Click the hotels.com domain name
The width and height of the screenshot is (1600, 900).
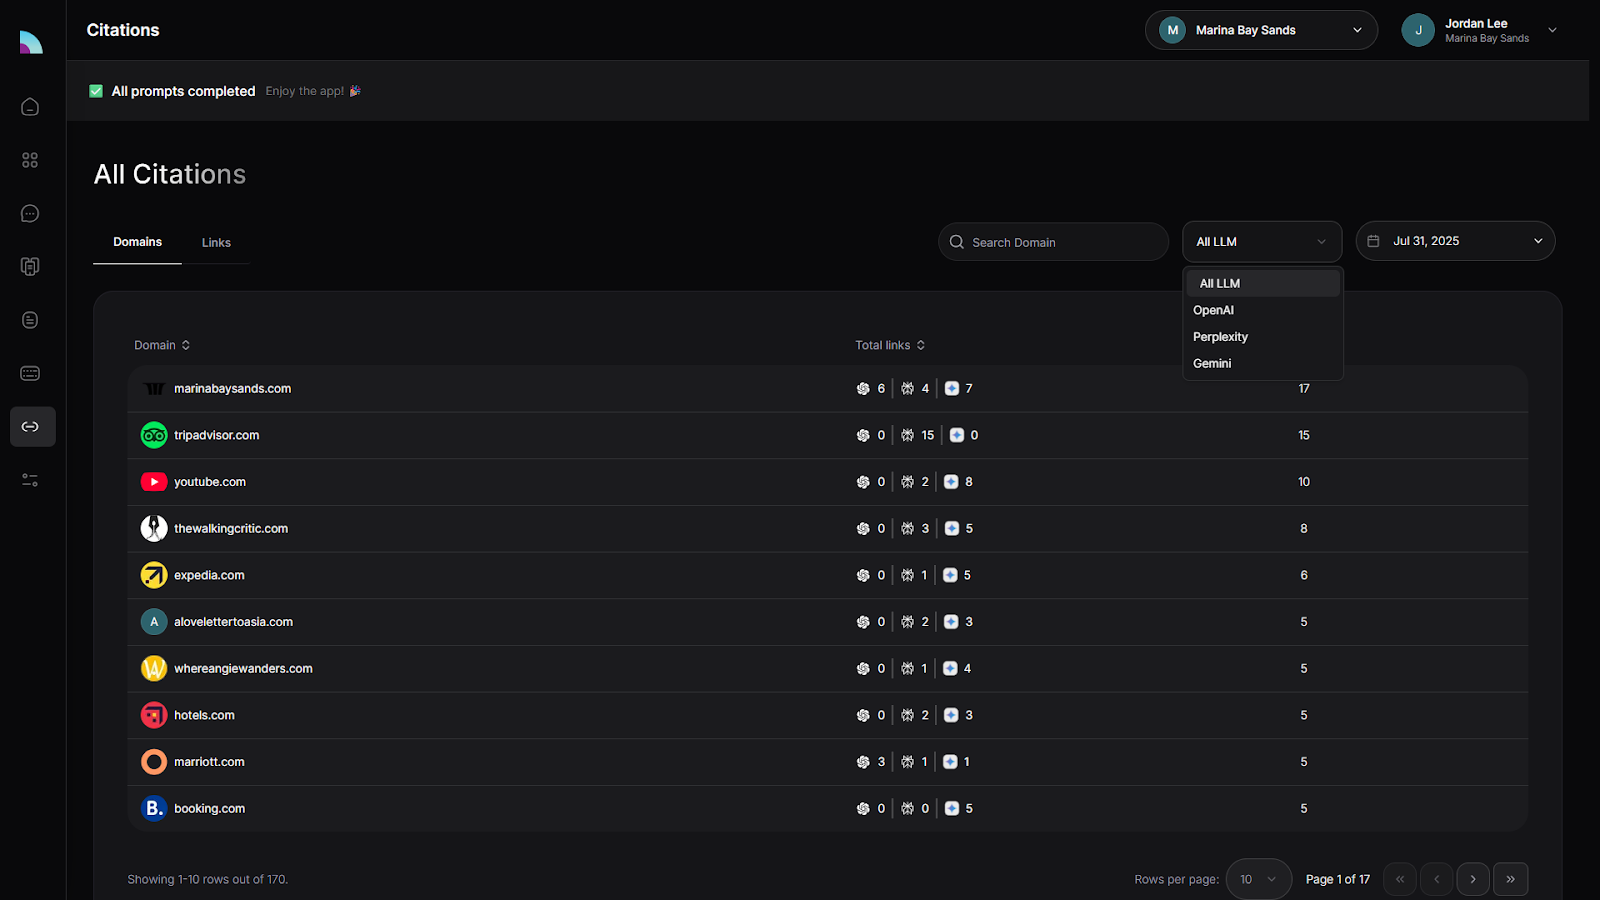tap(204, 715)
